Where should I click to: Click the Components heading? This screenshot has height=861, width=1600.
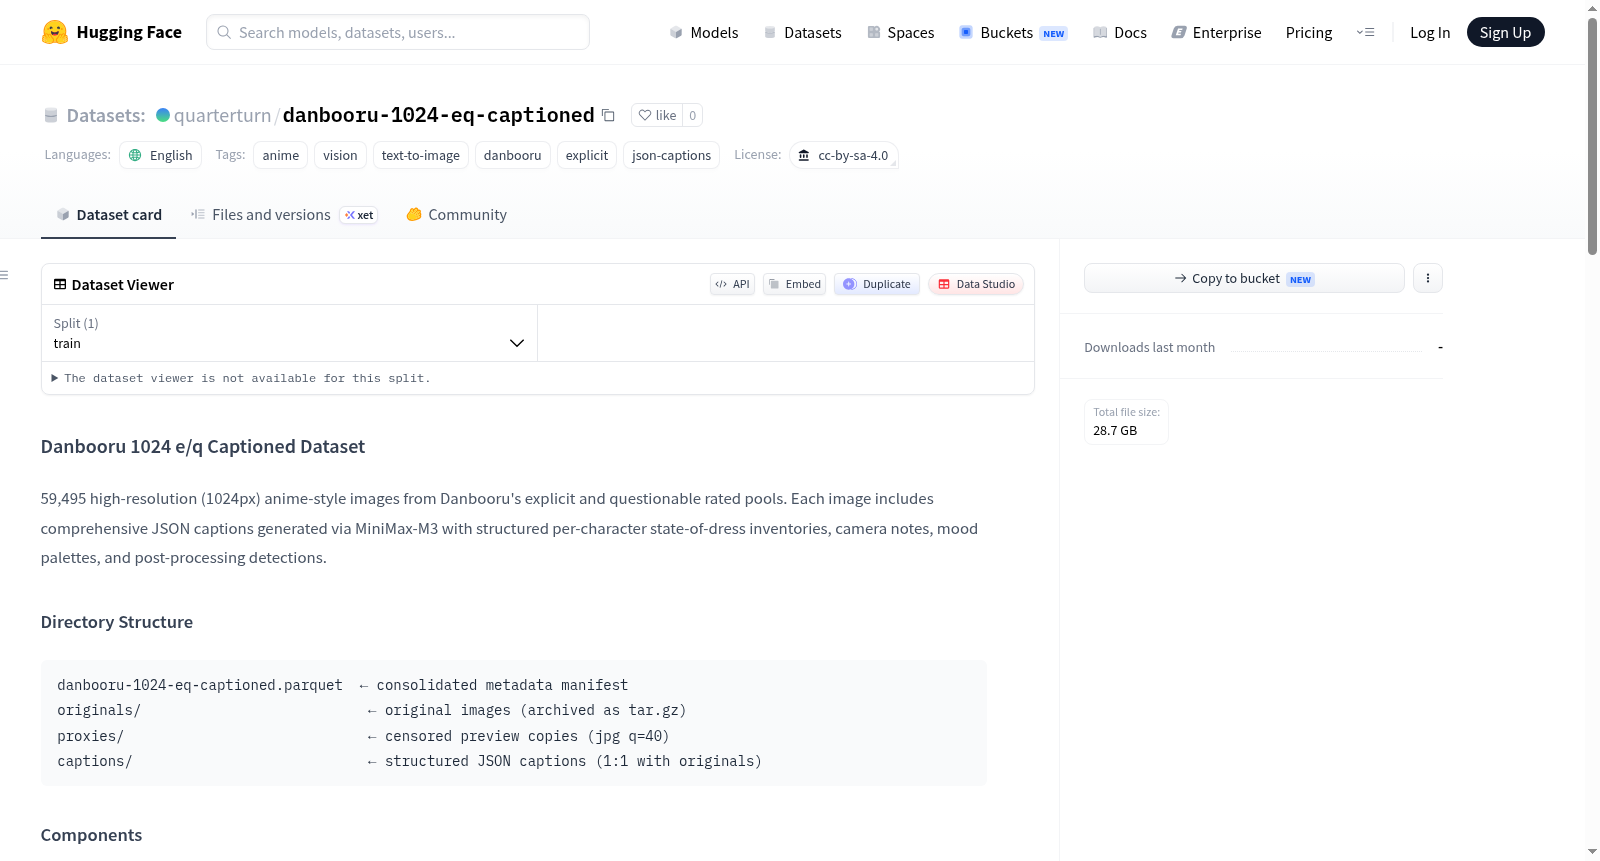91,835
